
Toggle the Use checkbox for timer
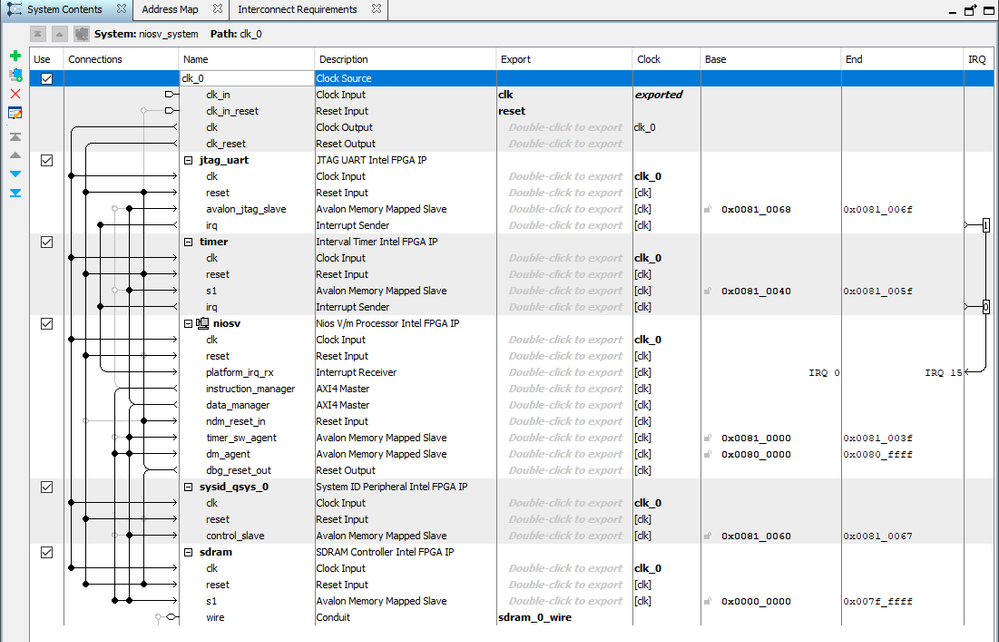coord(47,242)
